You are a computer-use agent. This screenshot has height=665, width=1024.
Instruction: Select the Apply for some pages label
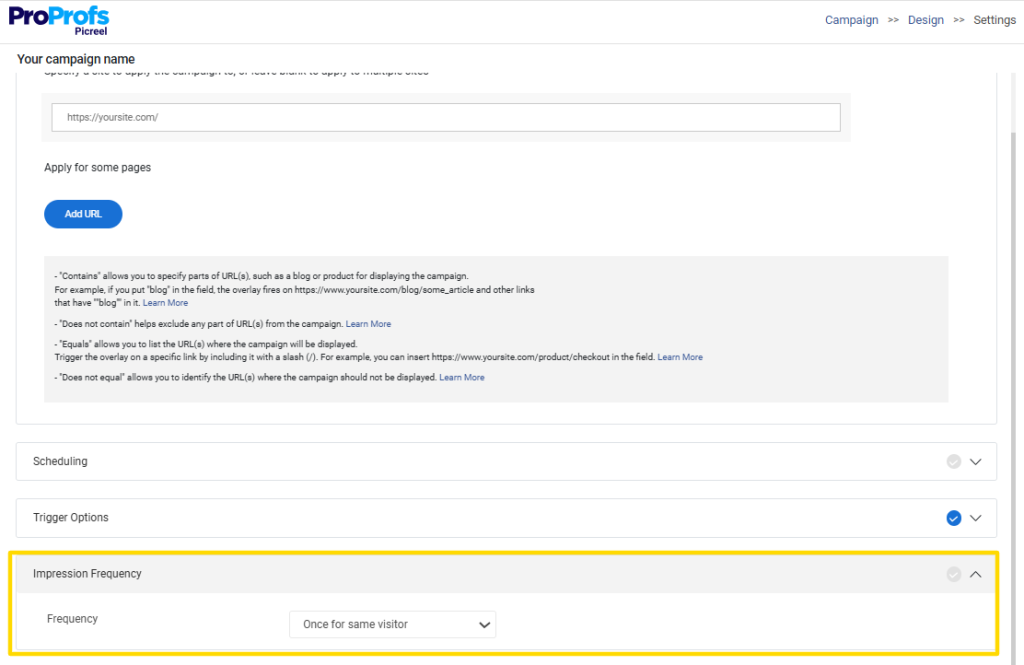(97, 167)
